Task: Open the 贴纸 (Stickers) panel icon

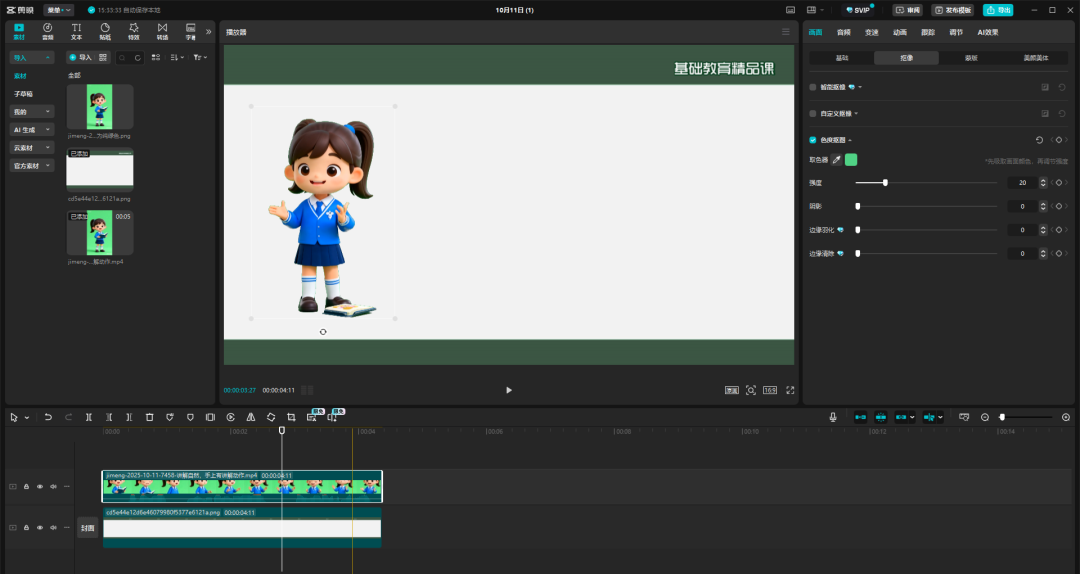Action: [x=105, y=31]
